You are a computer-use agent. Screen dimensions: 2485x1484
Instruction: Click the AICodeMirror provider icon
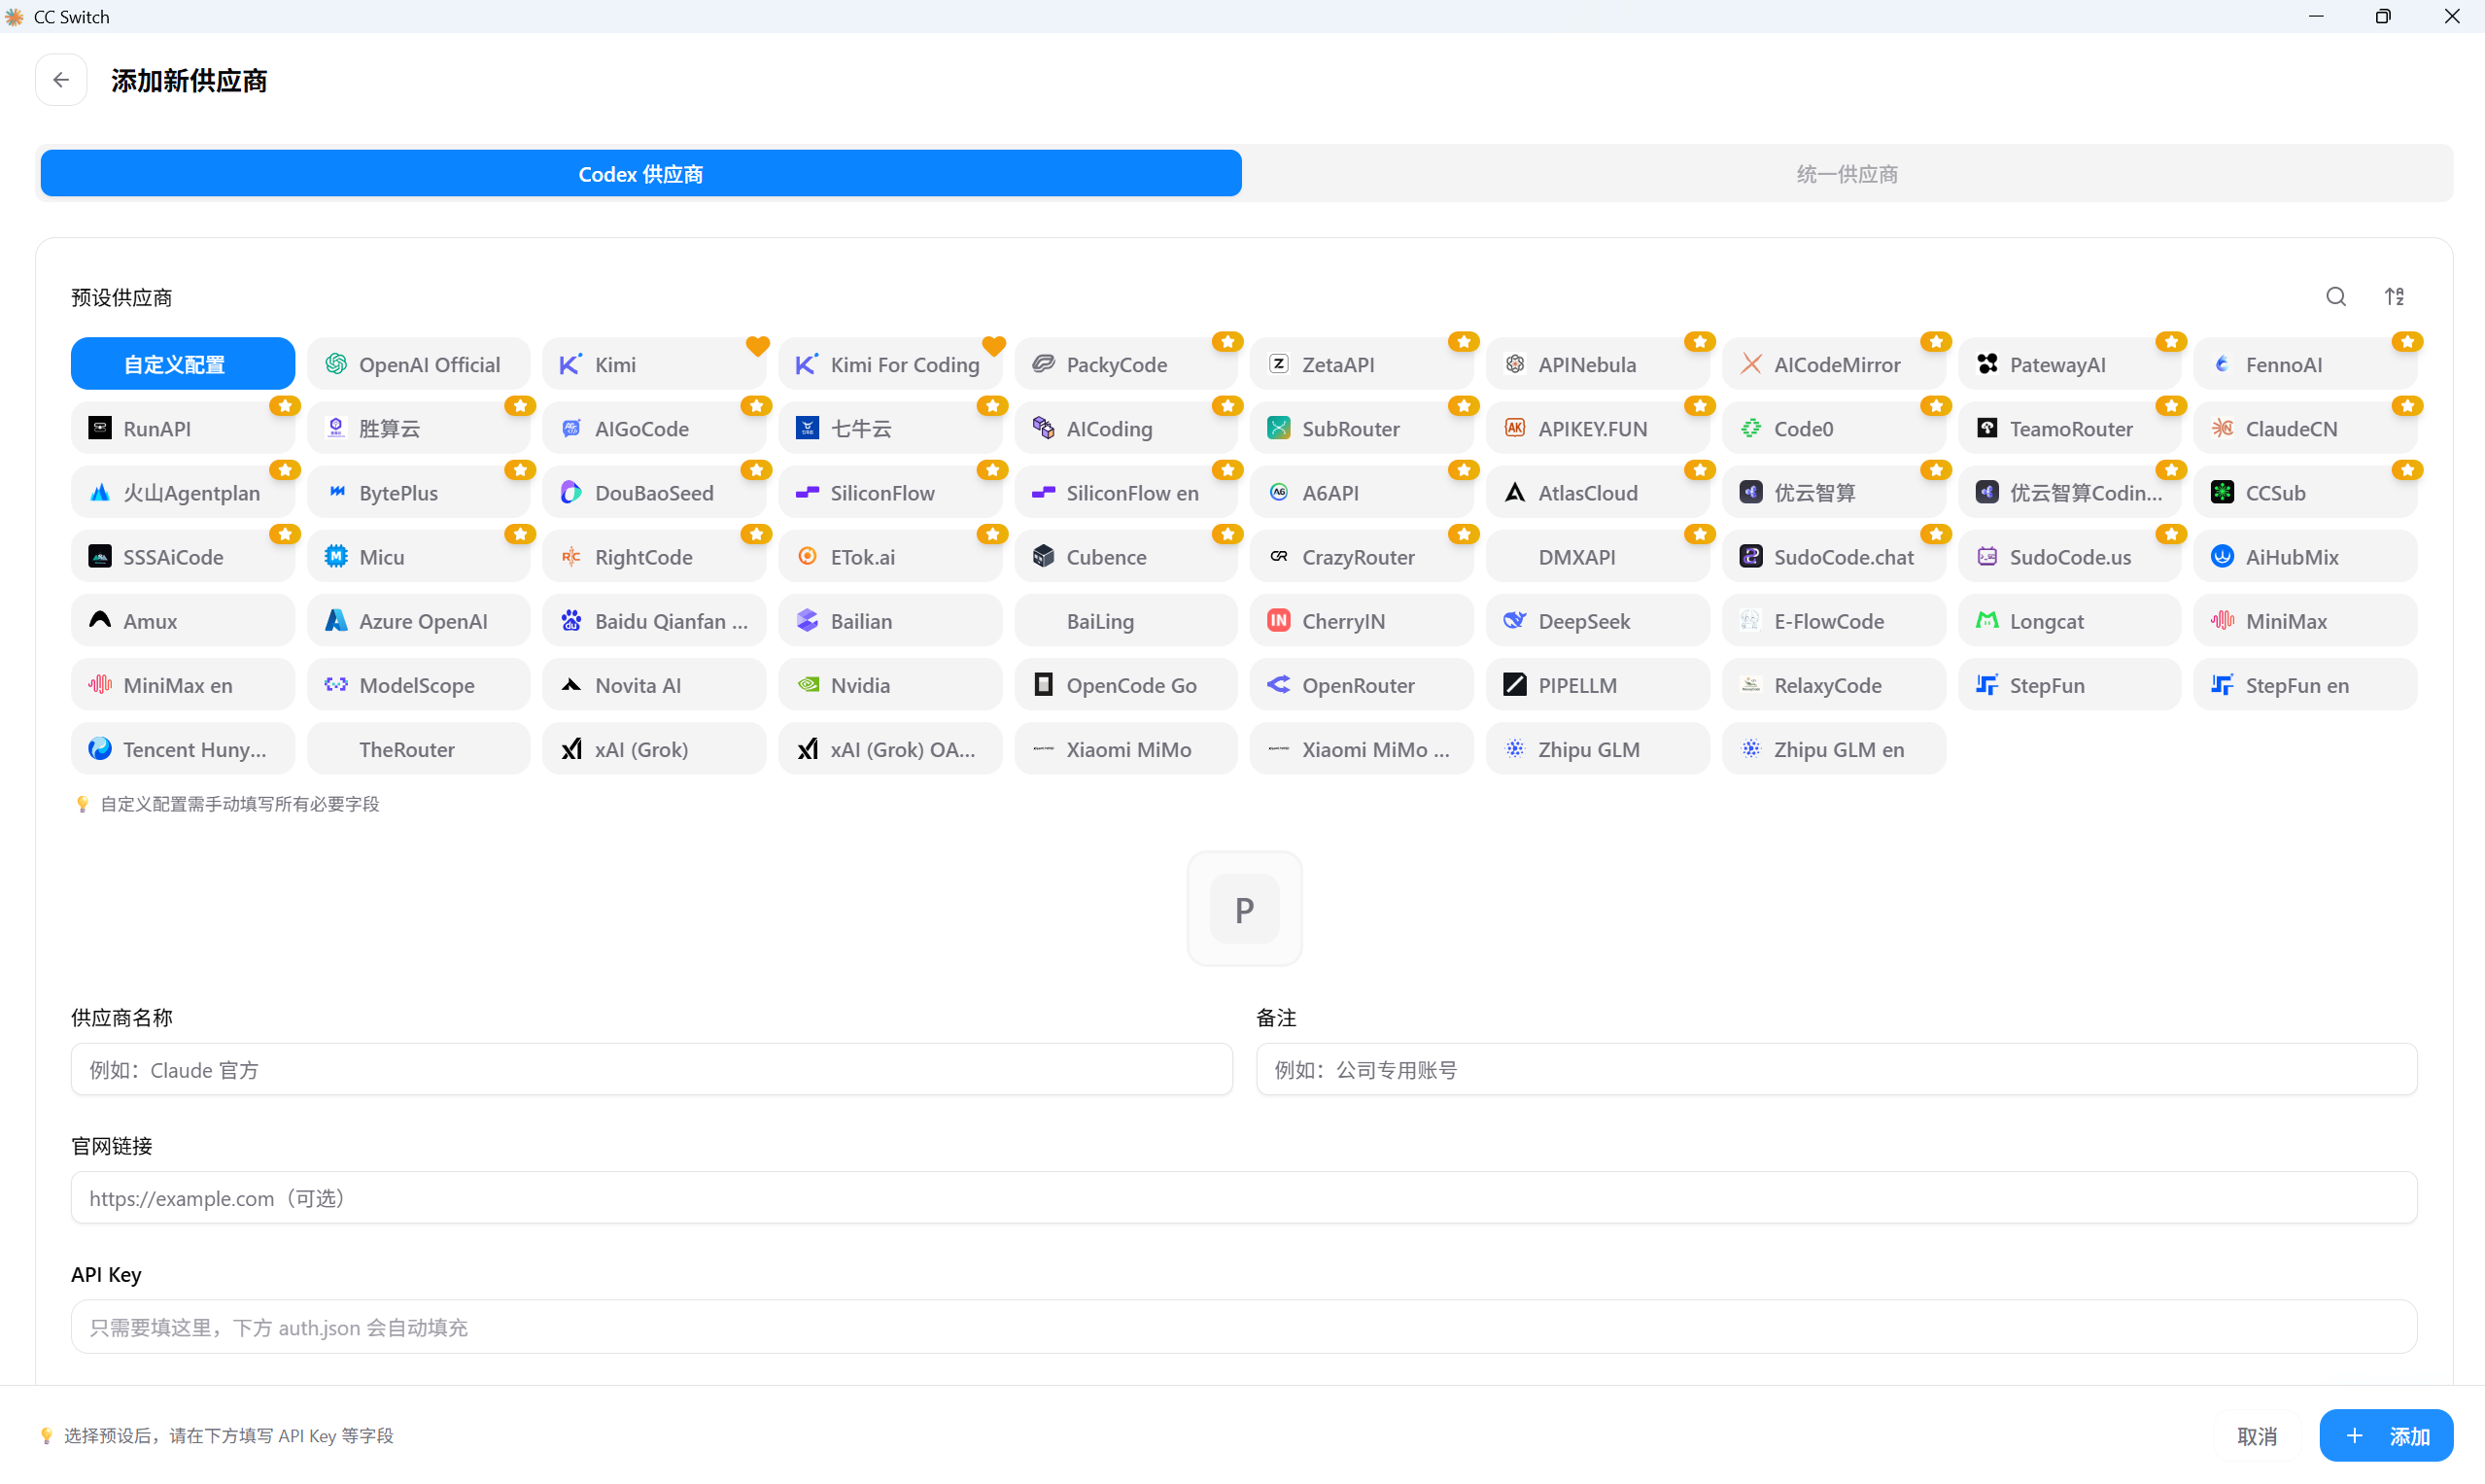[1751, 364]
